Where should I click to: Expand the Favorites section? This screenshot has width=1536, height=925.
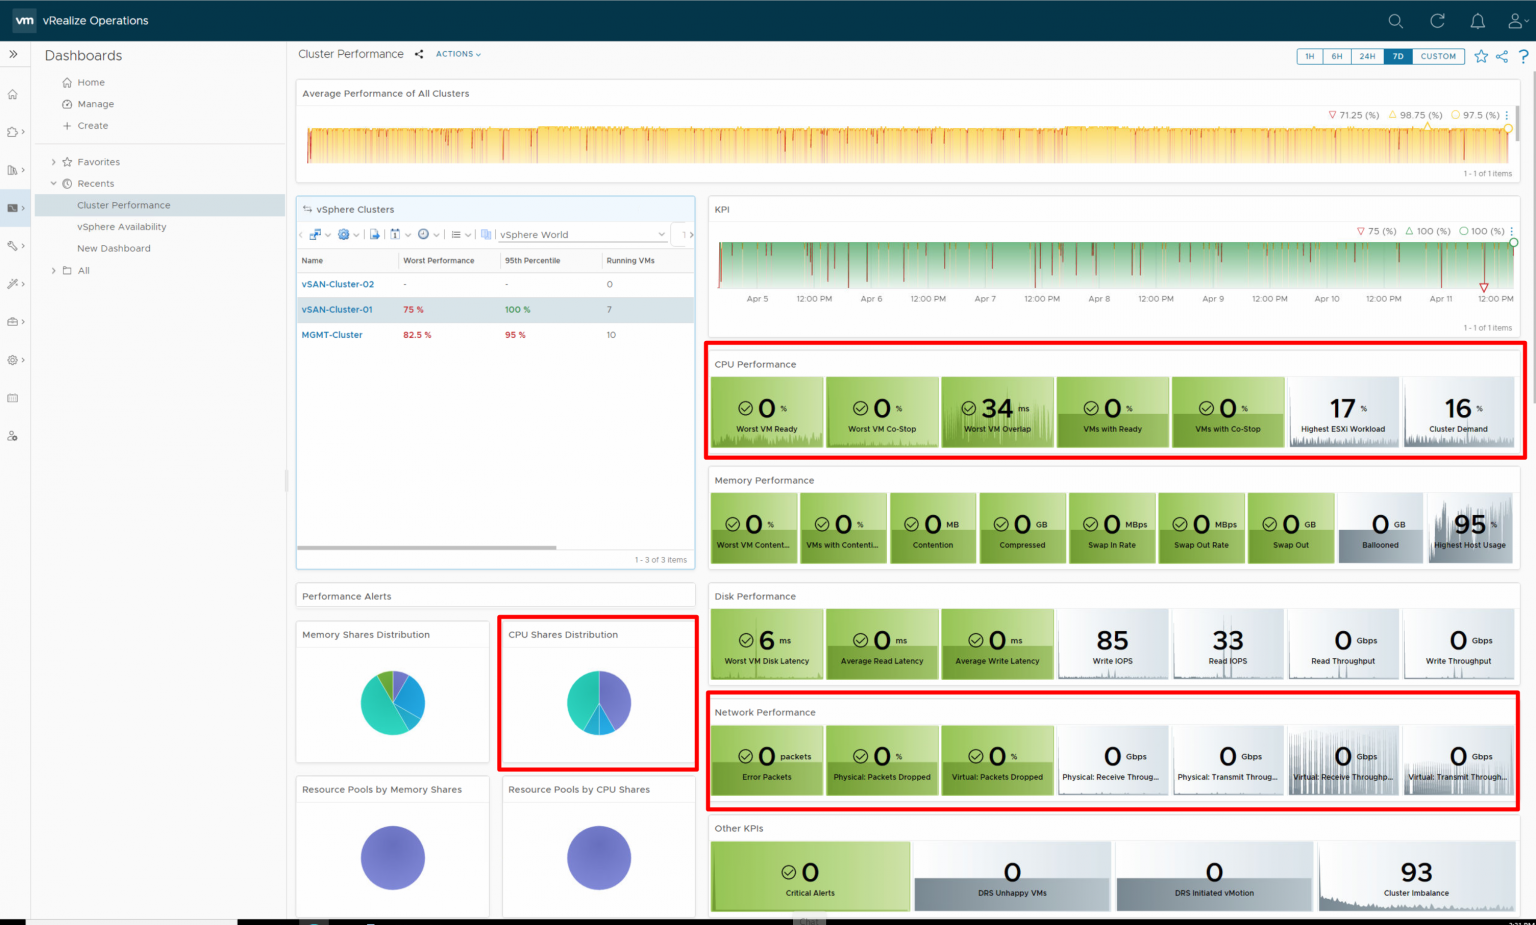click(x=96, y=161)
